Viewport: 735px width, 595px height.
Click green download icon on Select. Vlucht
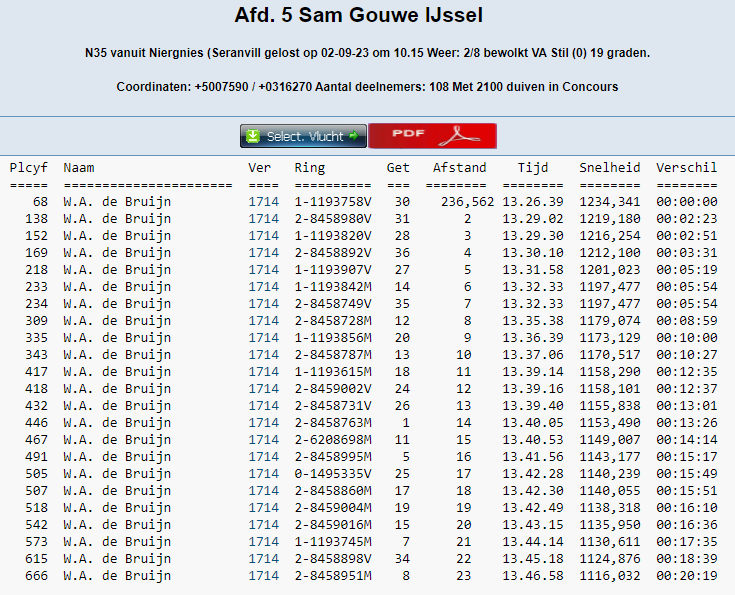pyautogui.click(x=253, y=136)
